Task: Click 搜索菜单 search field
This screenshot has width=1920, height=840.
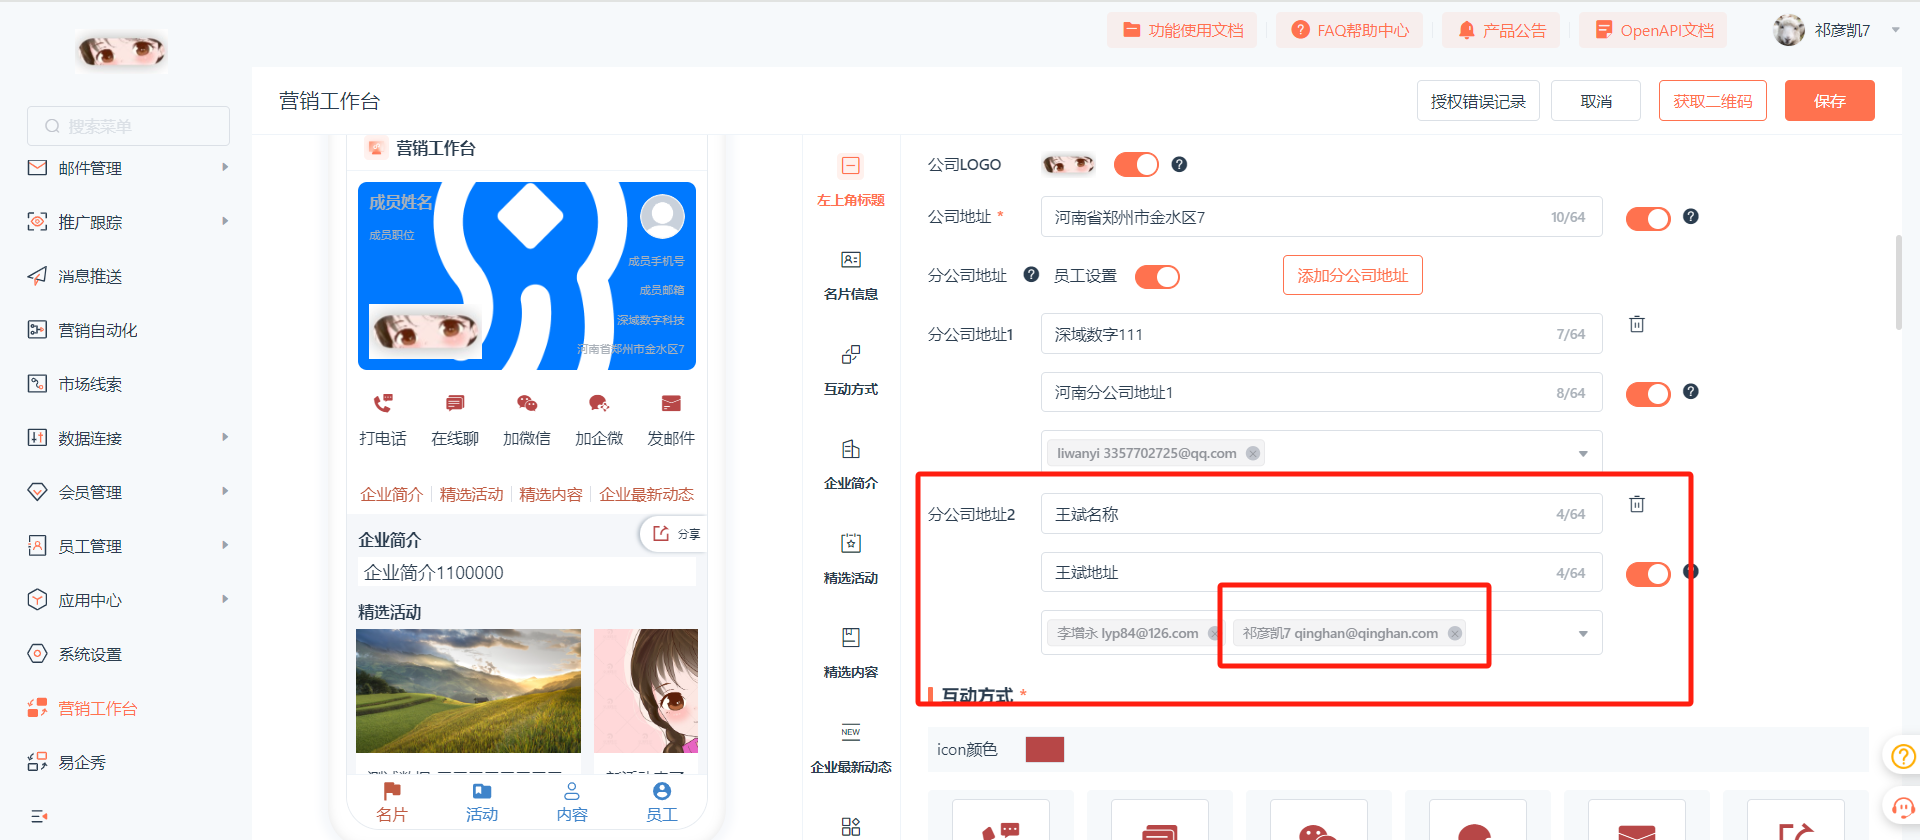Action: (128, 126)
